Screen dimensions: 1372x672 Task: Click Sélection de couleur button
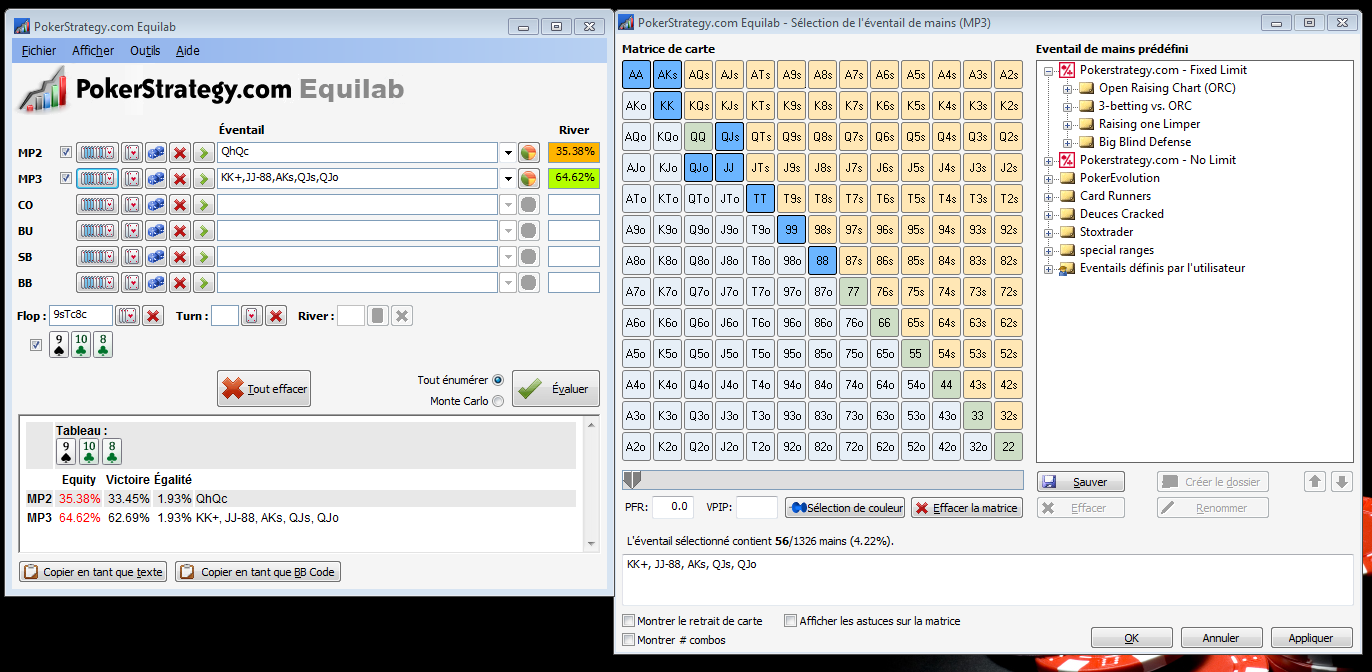click(x=845, y=508)
